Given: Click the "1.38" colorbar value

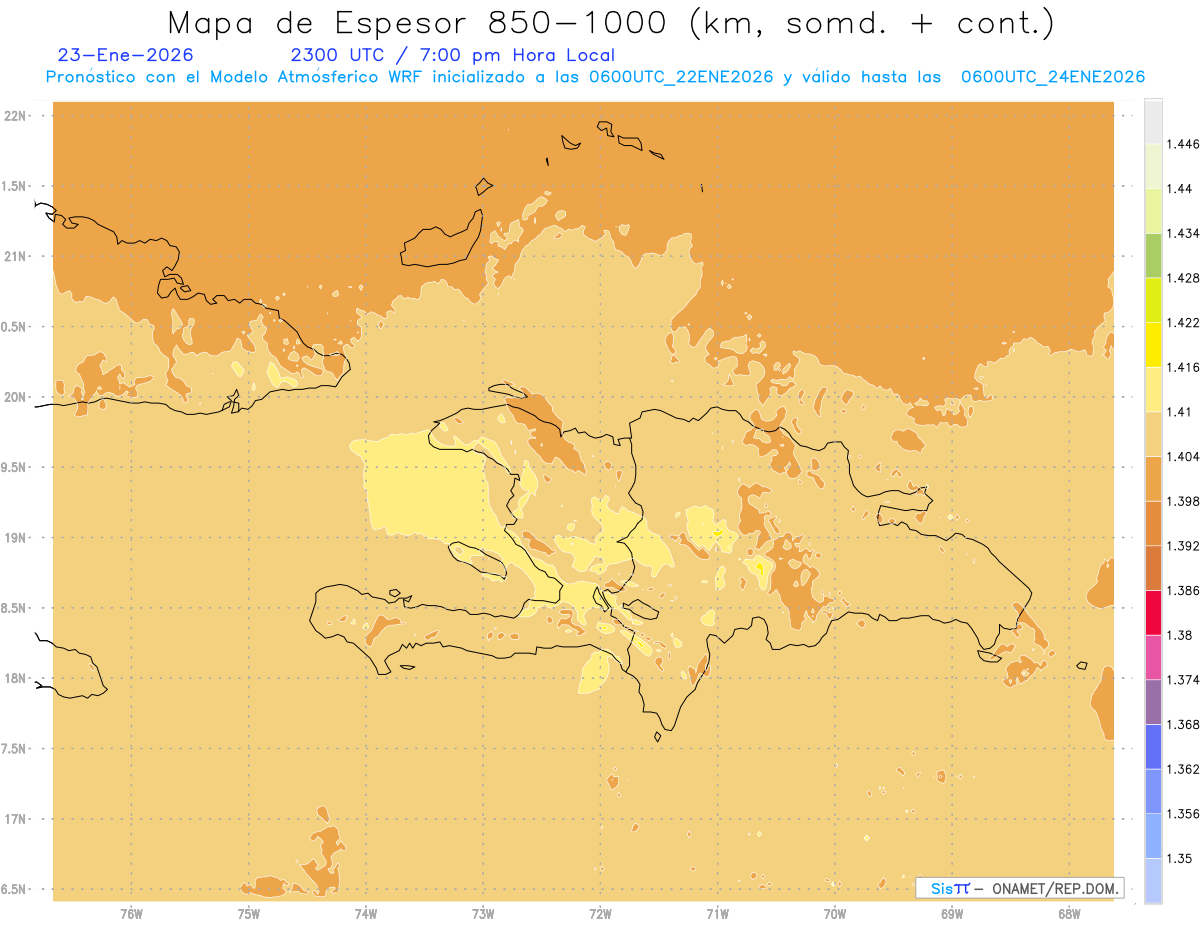Looking at the screenshot, I should point(1180,635).
